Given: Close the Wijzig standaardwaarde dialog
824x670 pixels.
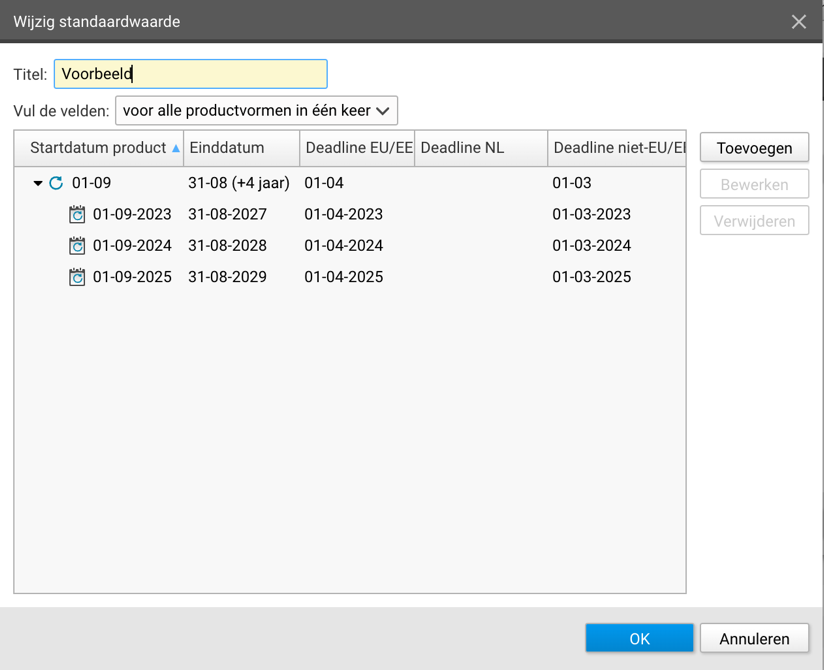Looking at the screenshot, I should 799,22.
